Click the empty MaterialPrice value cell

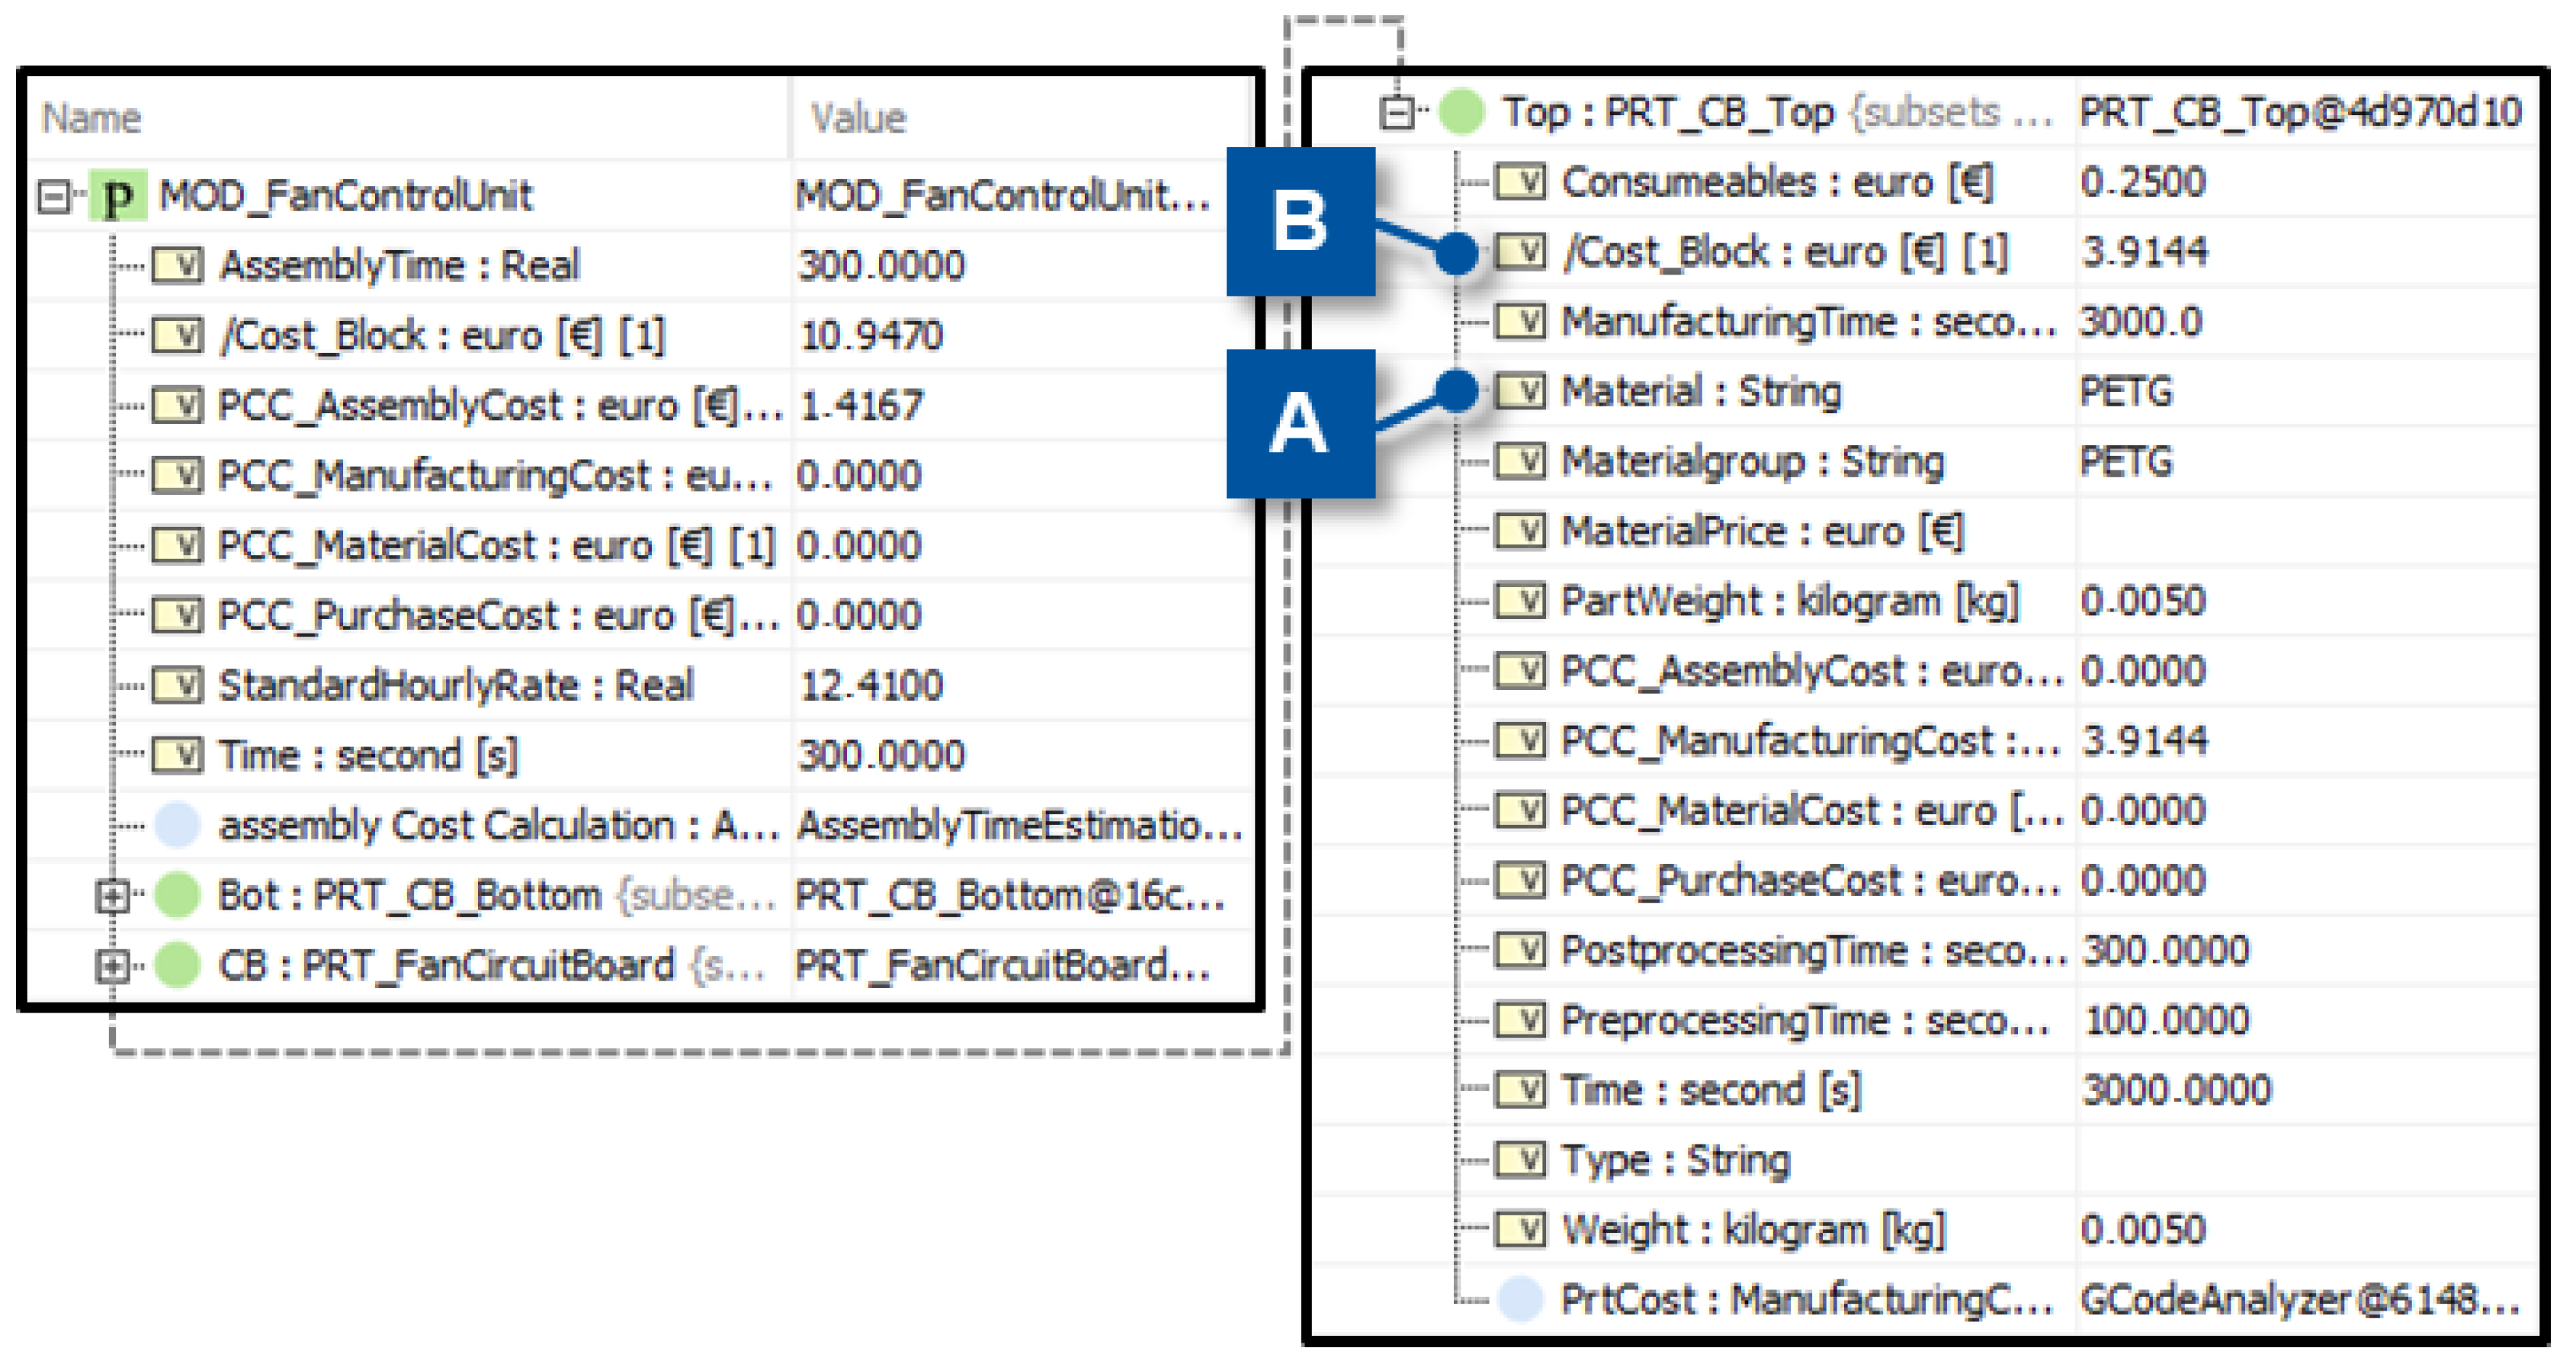tap(2300, 531)
